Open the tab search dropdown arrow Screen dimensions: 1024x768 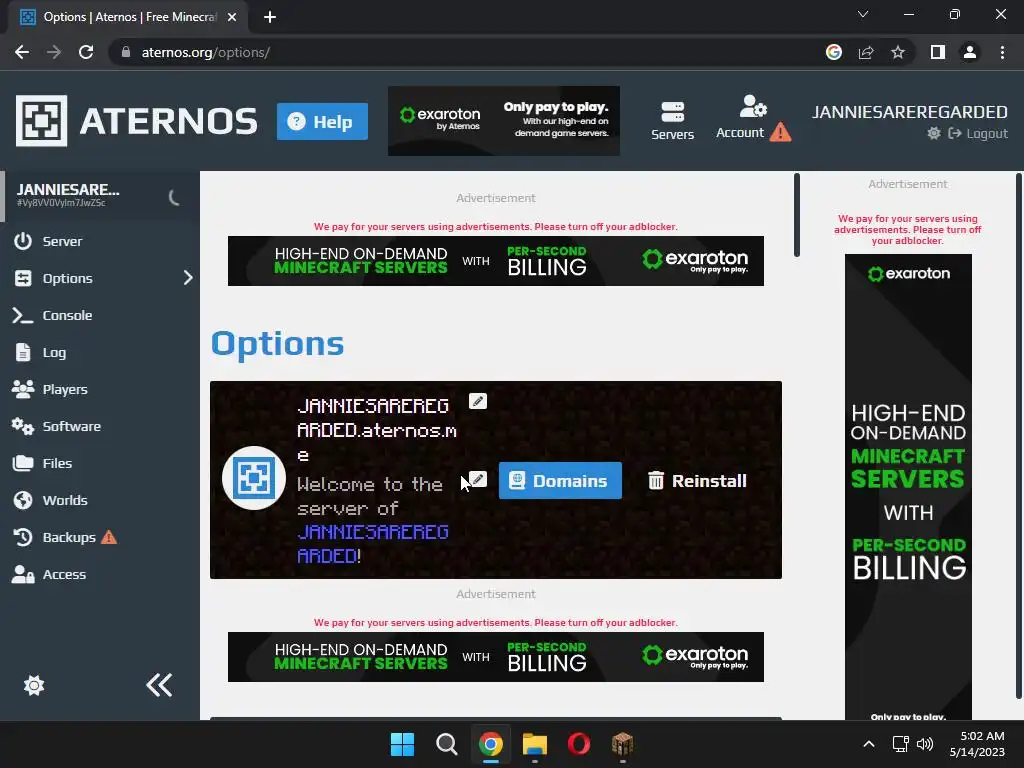863,14
